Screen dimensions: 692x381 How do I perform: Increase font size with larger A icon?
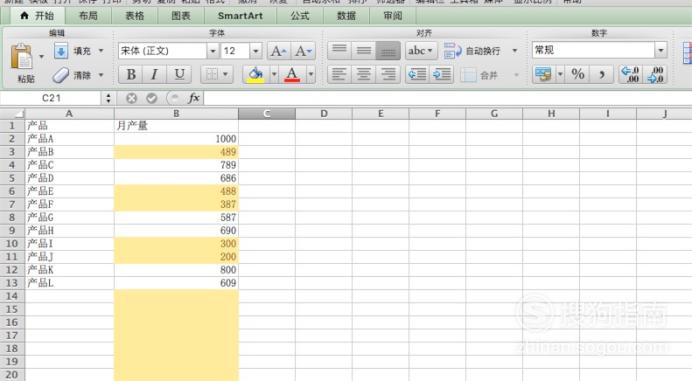click(x=278, y=51)
